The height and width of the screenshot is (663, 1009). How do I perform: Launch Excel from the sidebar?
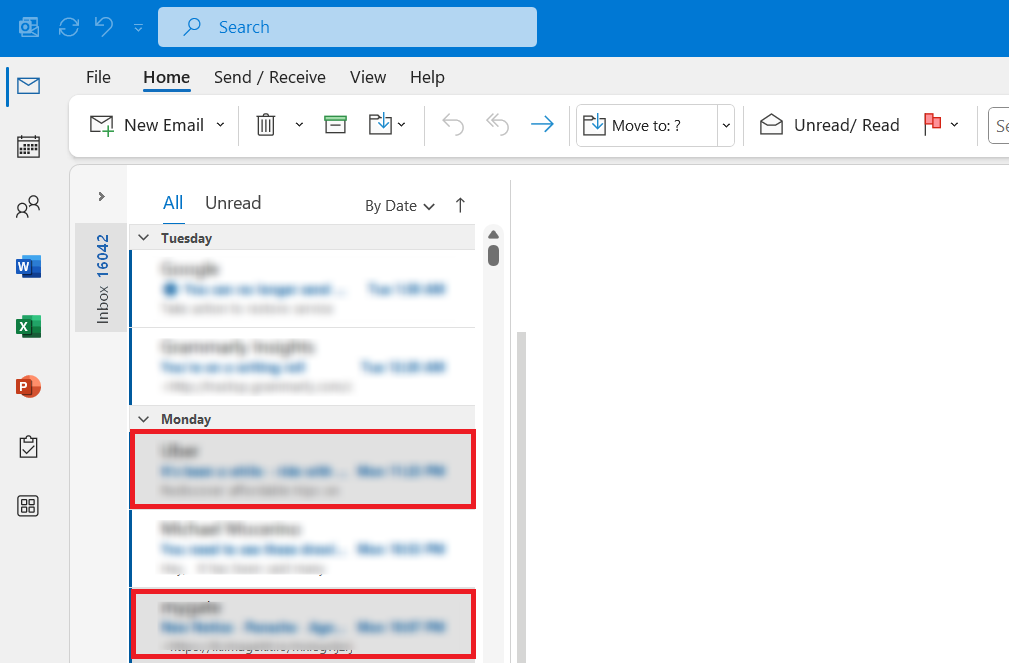tap(28, 326)
